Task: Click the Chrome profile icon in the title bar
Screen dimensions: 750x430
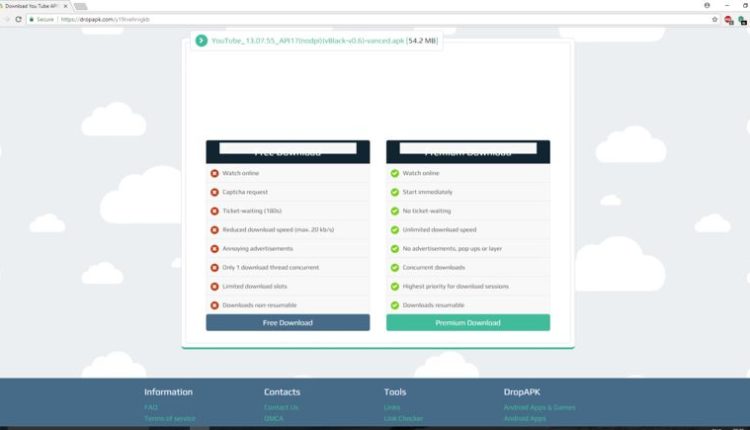Action: [x=707, y=5]
